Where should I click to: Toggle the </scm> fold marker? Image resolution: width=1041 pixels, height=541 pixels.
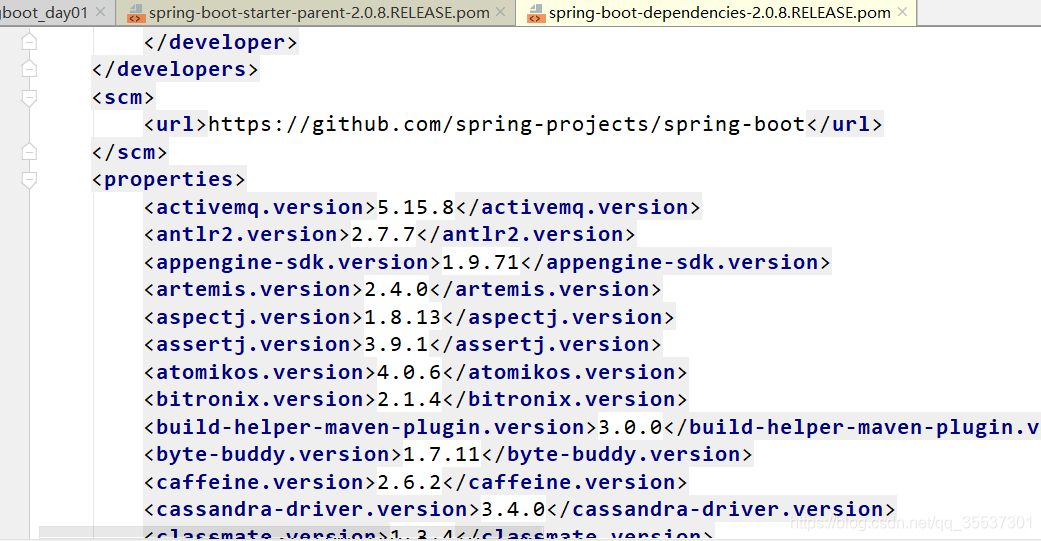click(x=29, y=152)
